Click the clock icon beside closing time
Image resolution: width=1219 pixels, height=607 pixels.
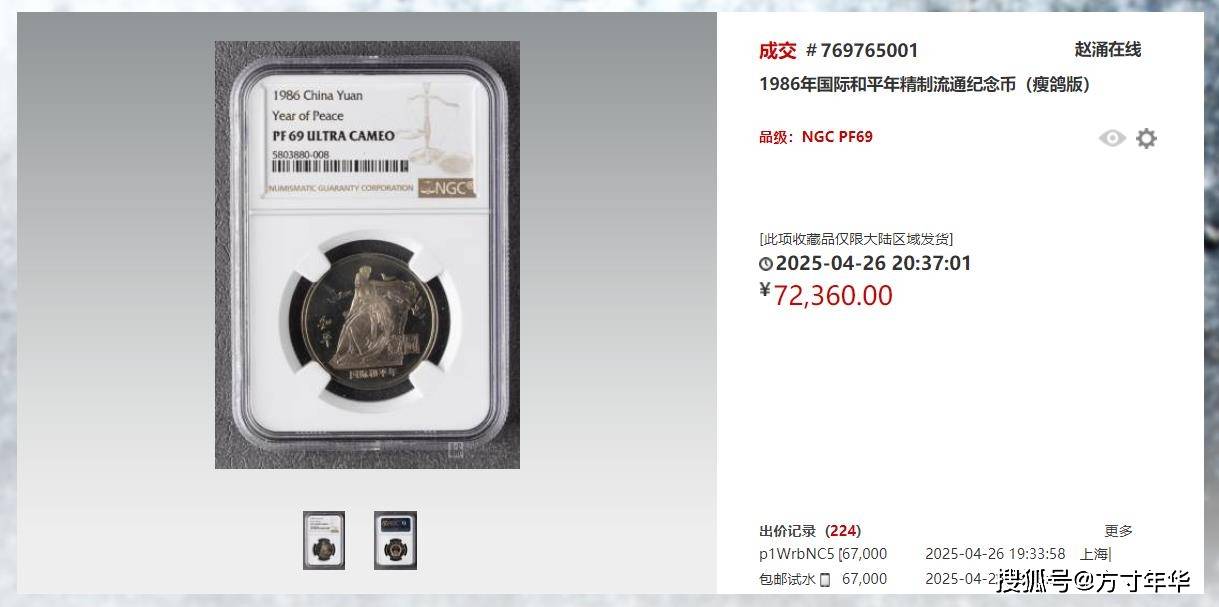(x=766, y=264)
